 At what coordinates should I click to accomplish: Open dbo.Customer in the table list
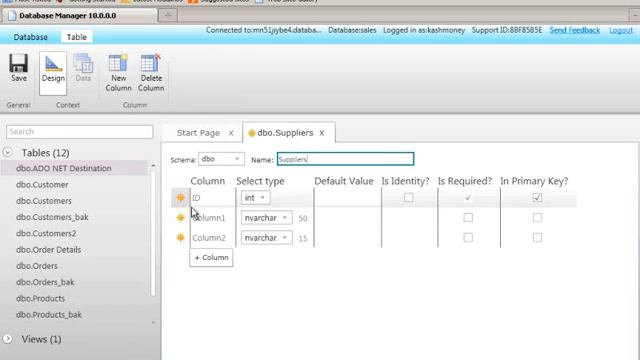pos(42,184)
